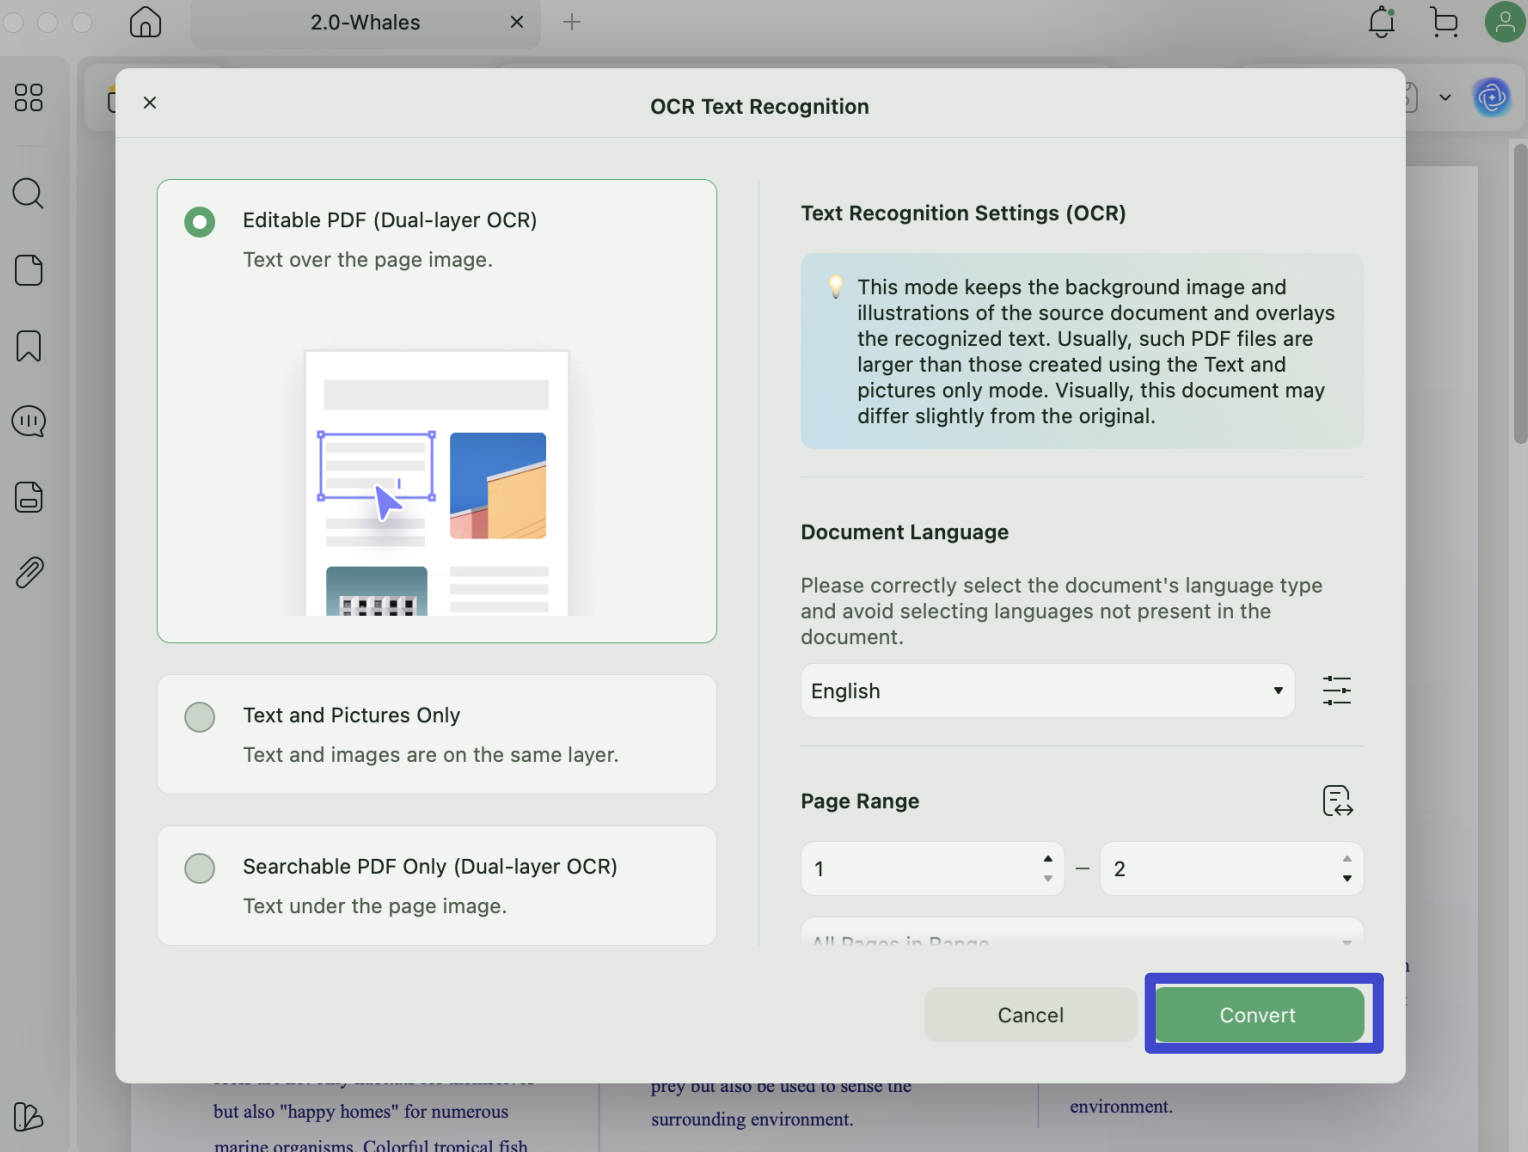Click the Convert button
This screenshot has height=1152, width=1528.
tap(1258, 1015)
